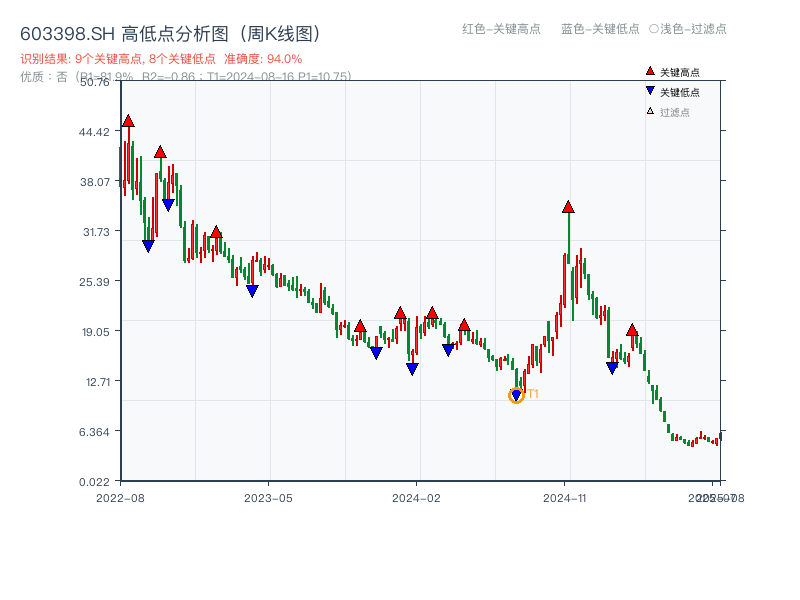
Task: Click the 2023-05 x-axis date label
Action: click(x=266, y=495)
